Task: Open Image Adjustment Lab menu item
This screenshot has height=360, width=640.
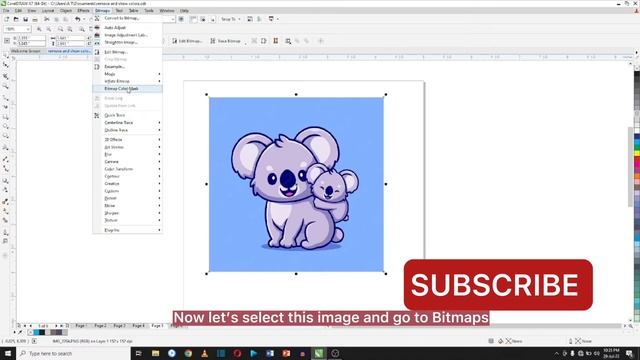Action: pyautogui.click(x=128, y=35)
